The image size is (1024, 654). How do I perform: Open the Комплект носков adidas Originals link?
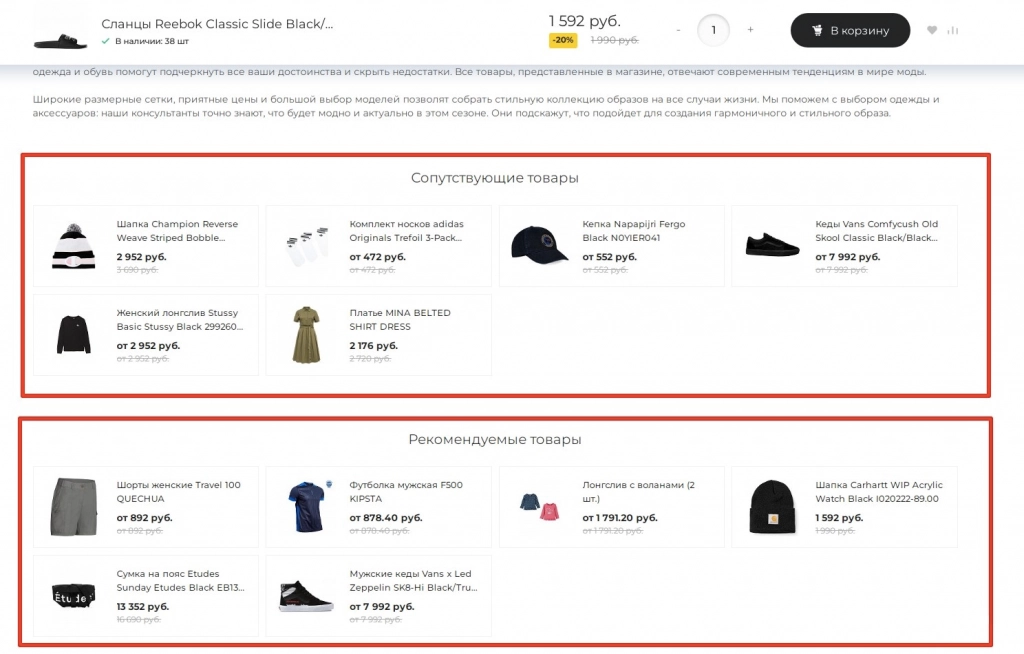click(406, 231)
